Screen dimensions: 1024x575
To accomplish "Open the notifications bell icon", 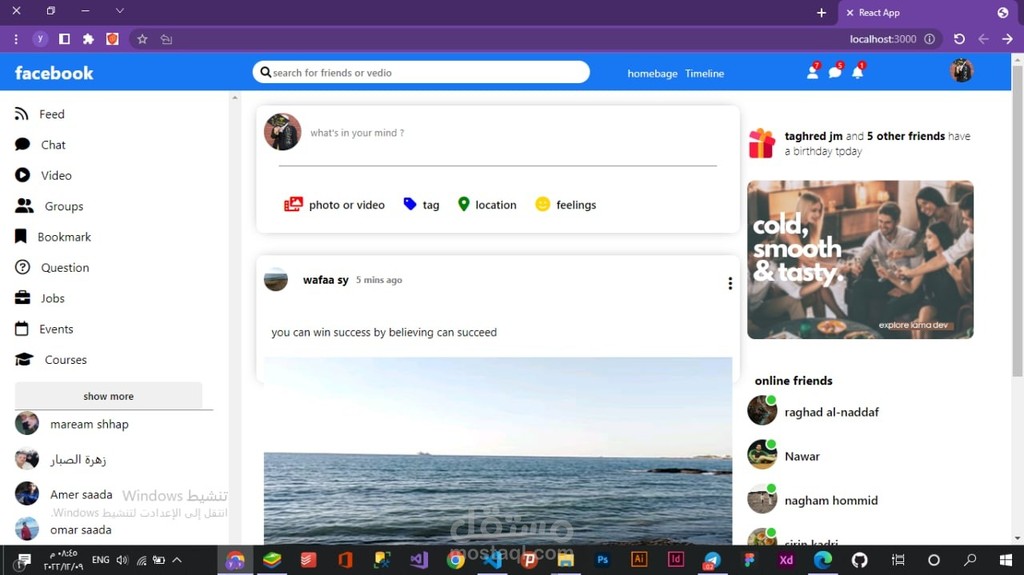I will point(857,72).
